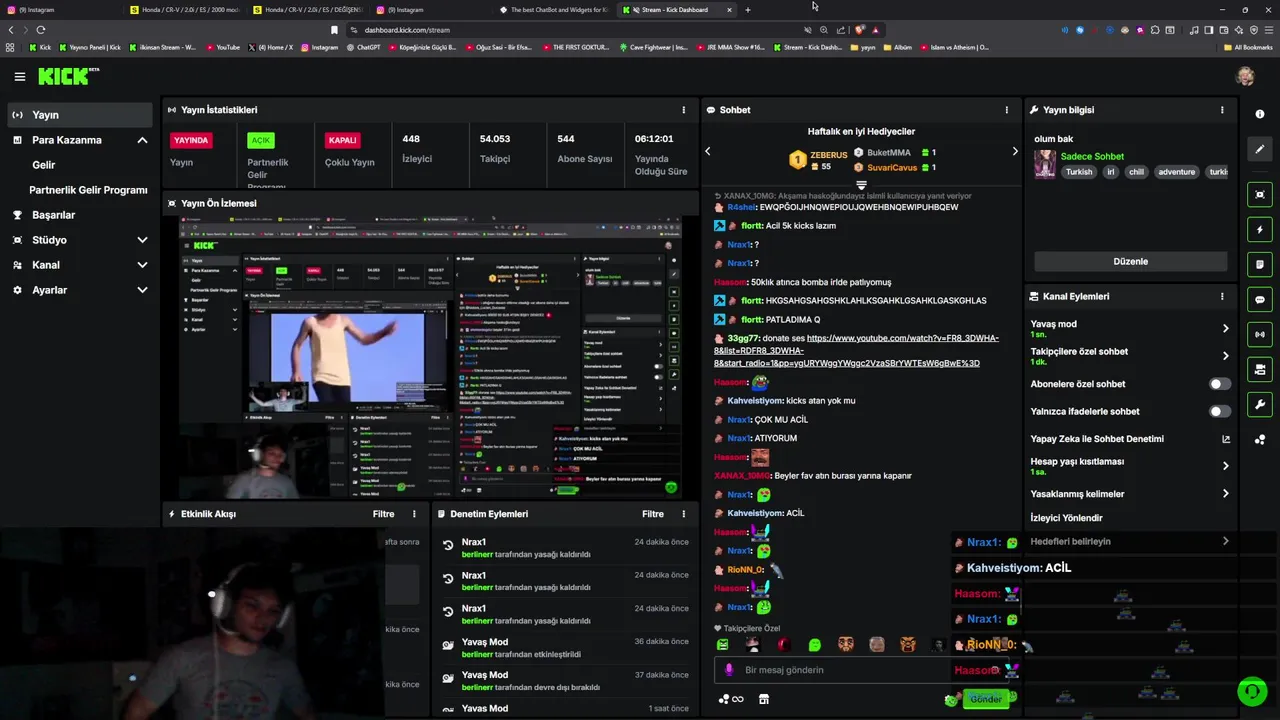Open the Kicks infinity gift icon under chat
This screenshot has width=1280, height=720.
tap(731, 699)
